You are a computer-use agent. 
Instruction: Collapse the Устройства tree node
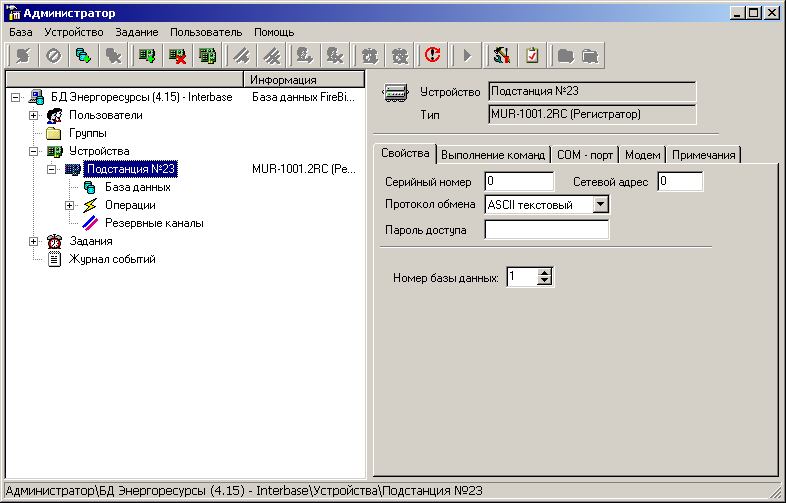(34, 151)
